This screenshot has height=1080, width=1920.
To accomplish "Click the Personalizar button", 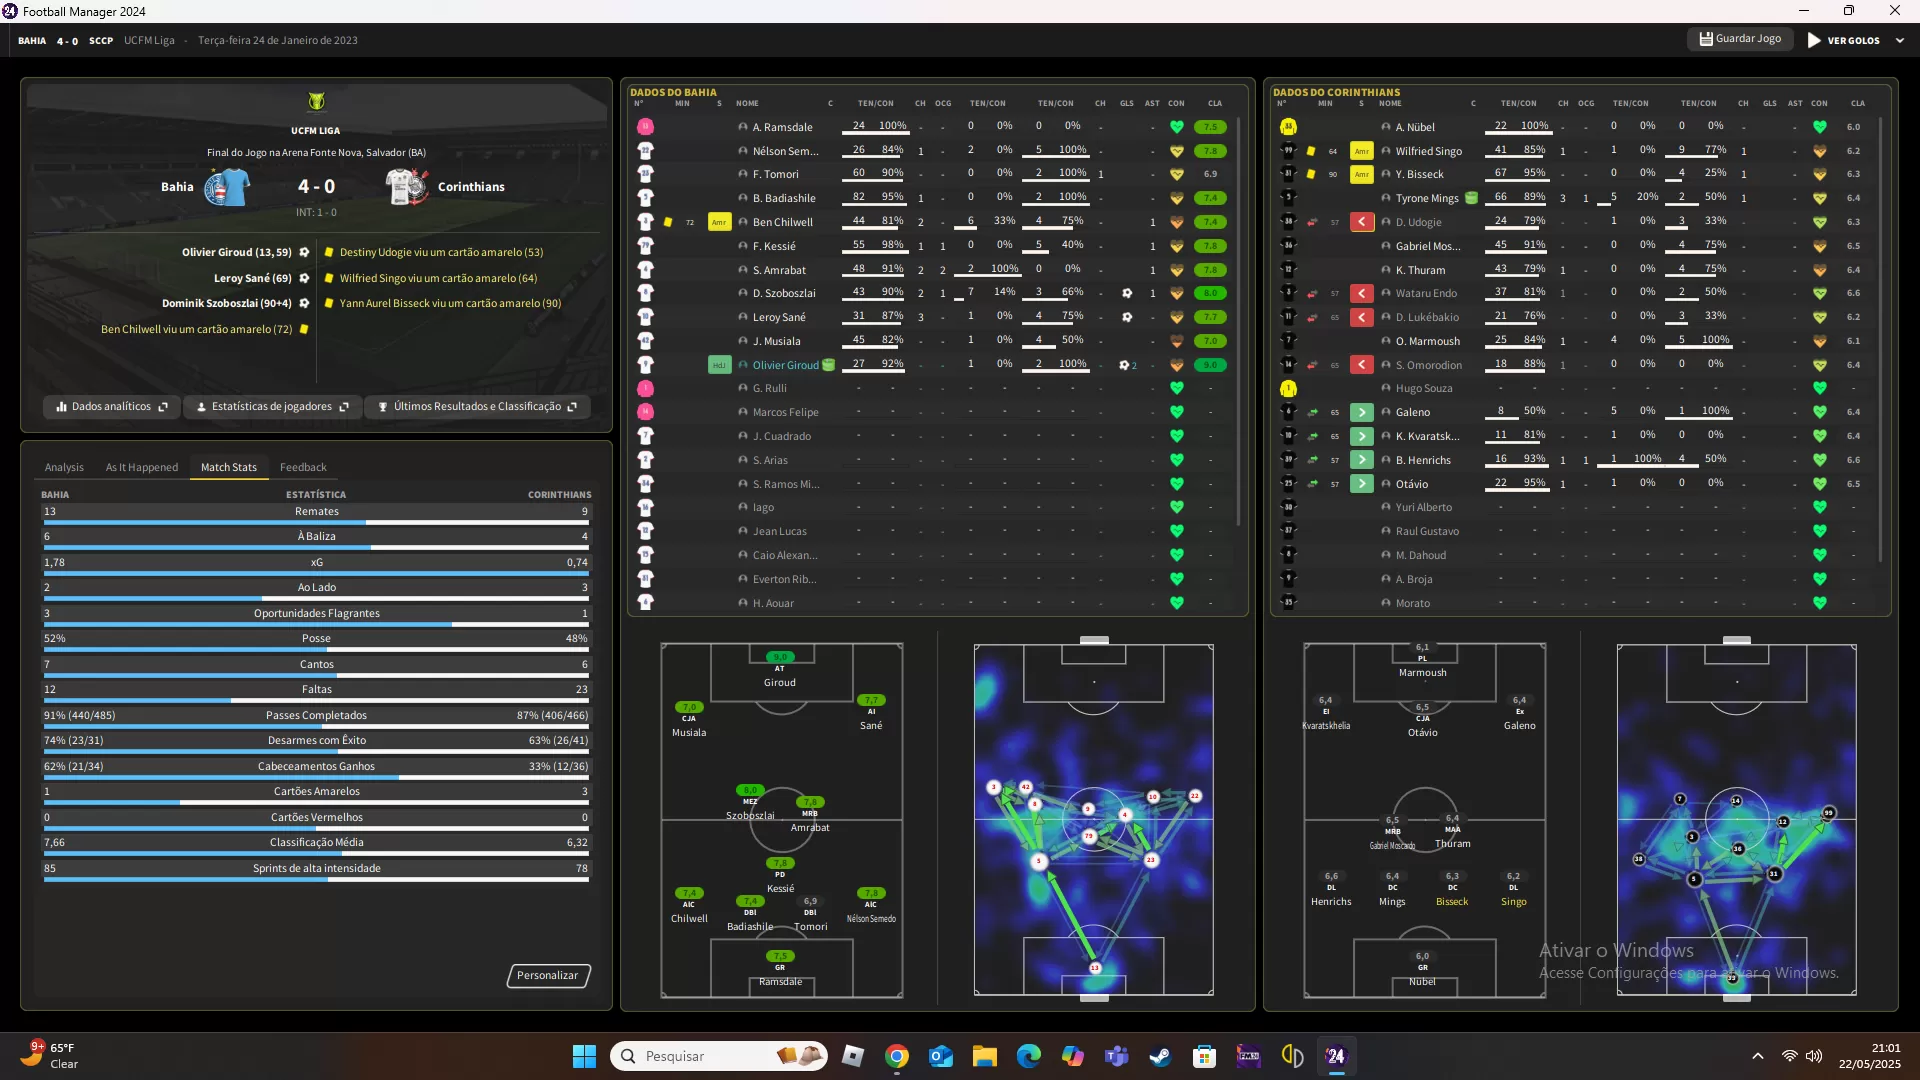I will pyautogui.click(x=548, y=975).
